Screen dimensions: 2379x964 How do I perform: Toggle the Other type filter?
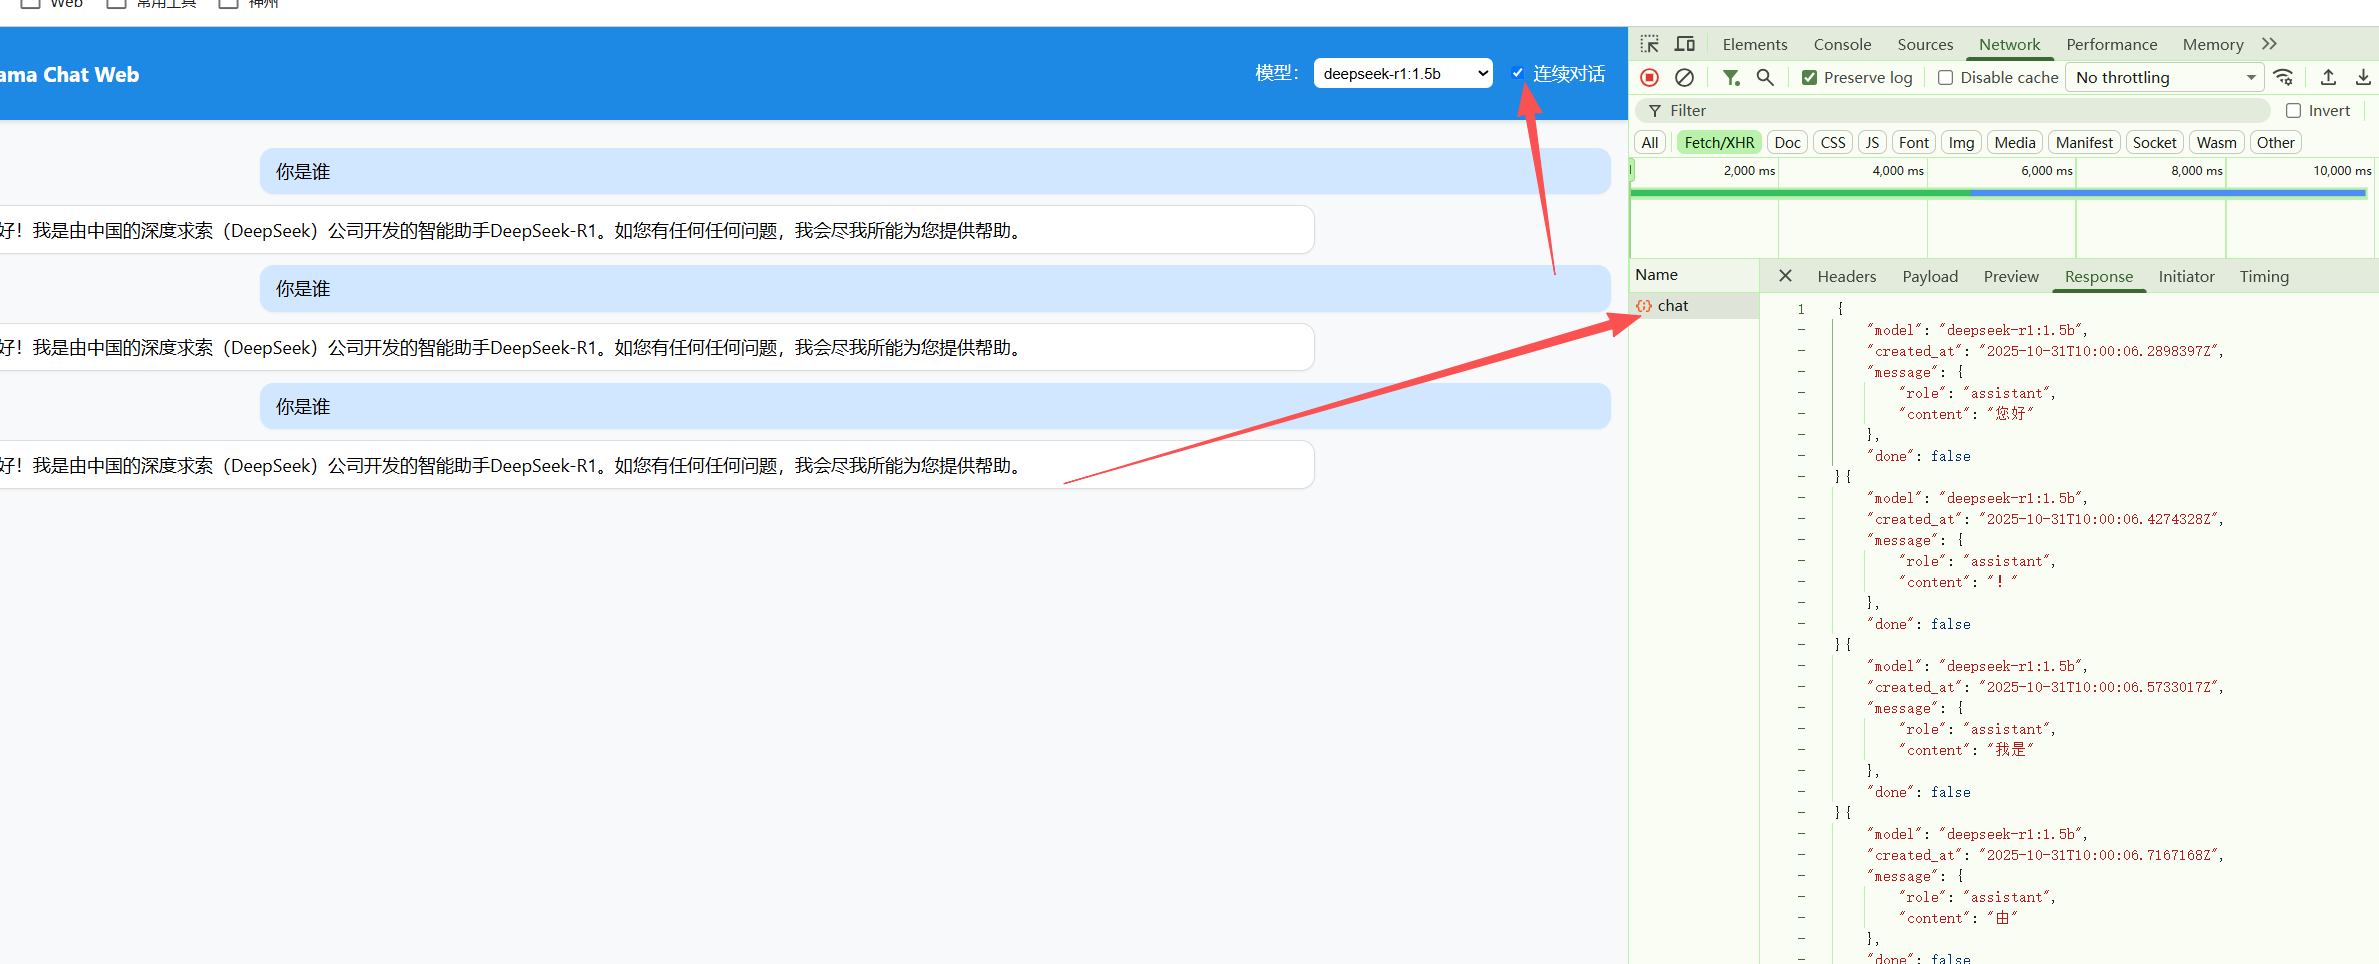(2275, 143)
